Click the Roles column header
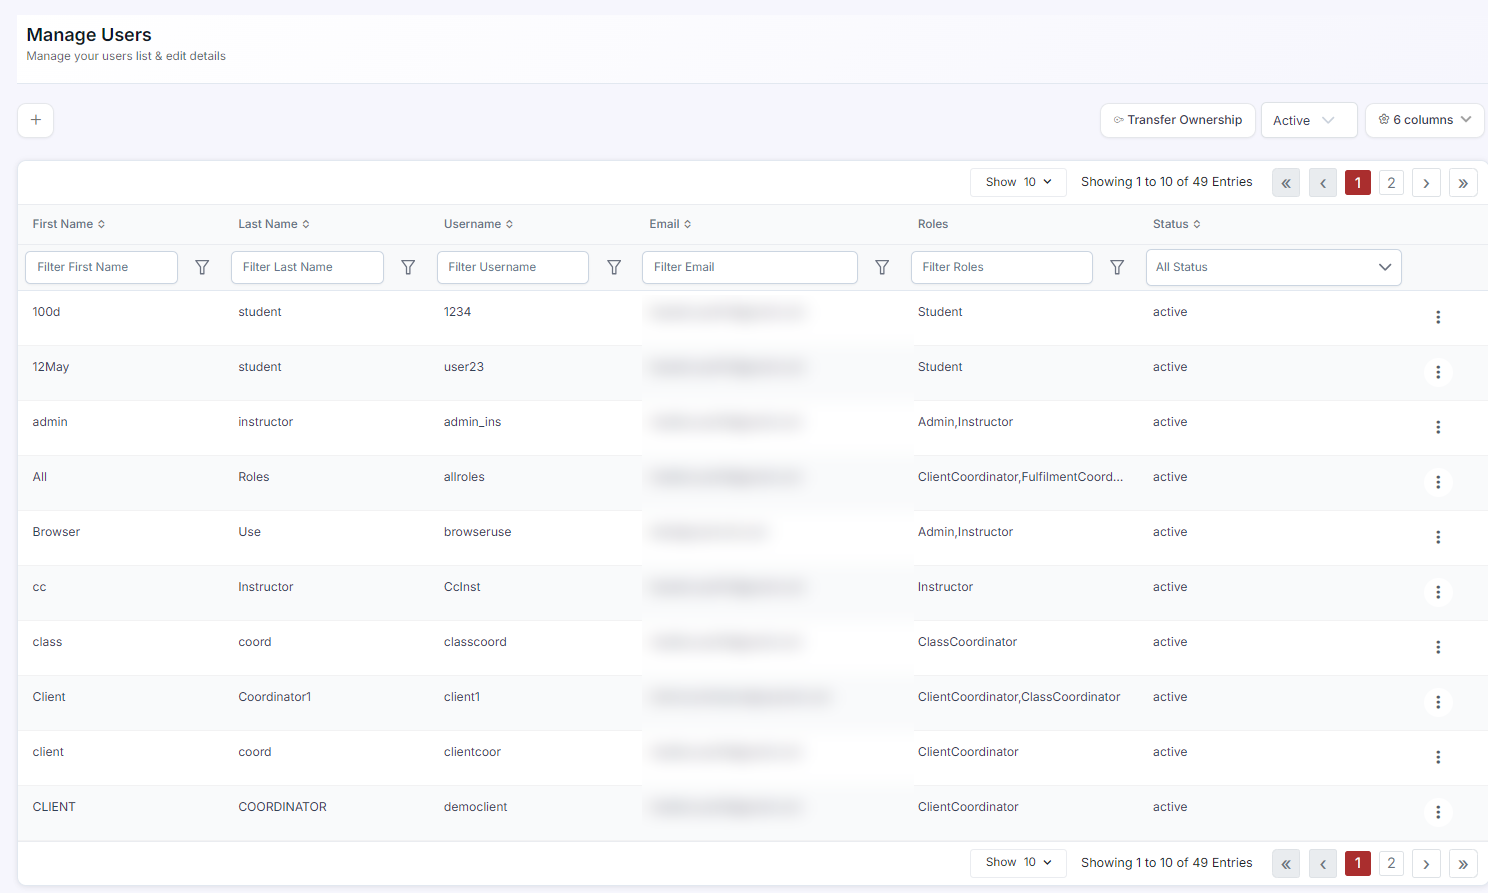Screen dimensions: 1488x893 (933, 224)
